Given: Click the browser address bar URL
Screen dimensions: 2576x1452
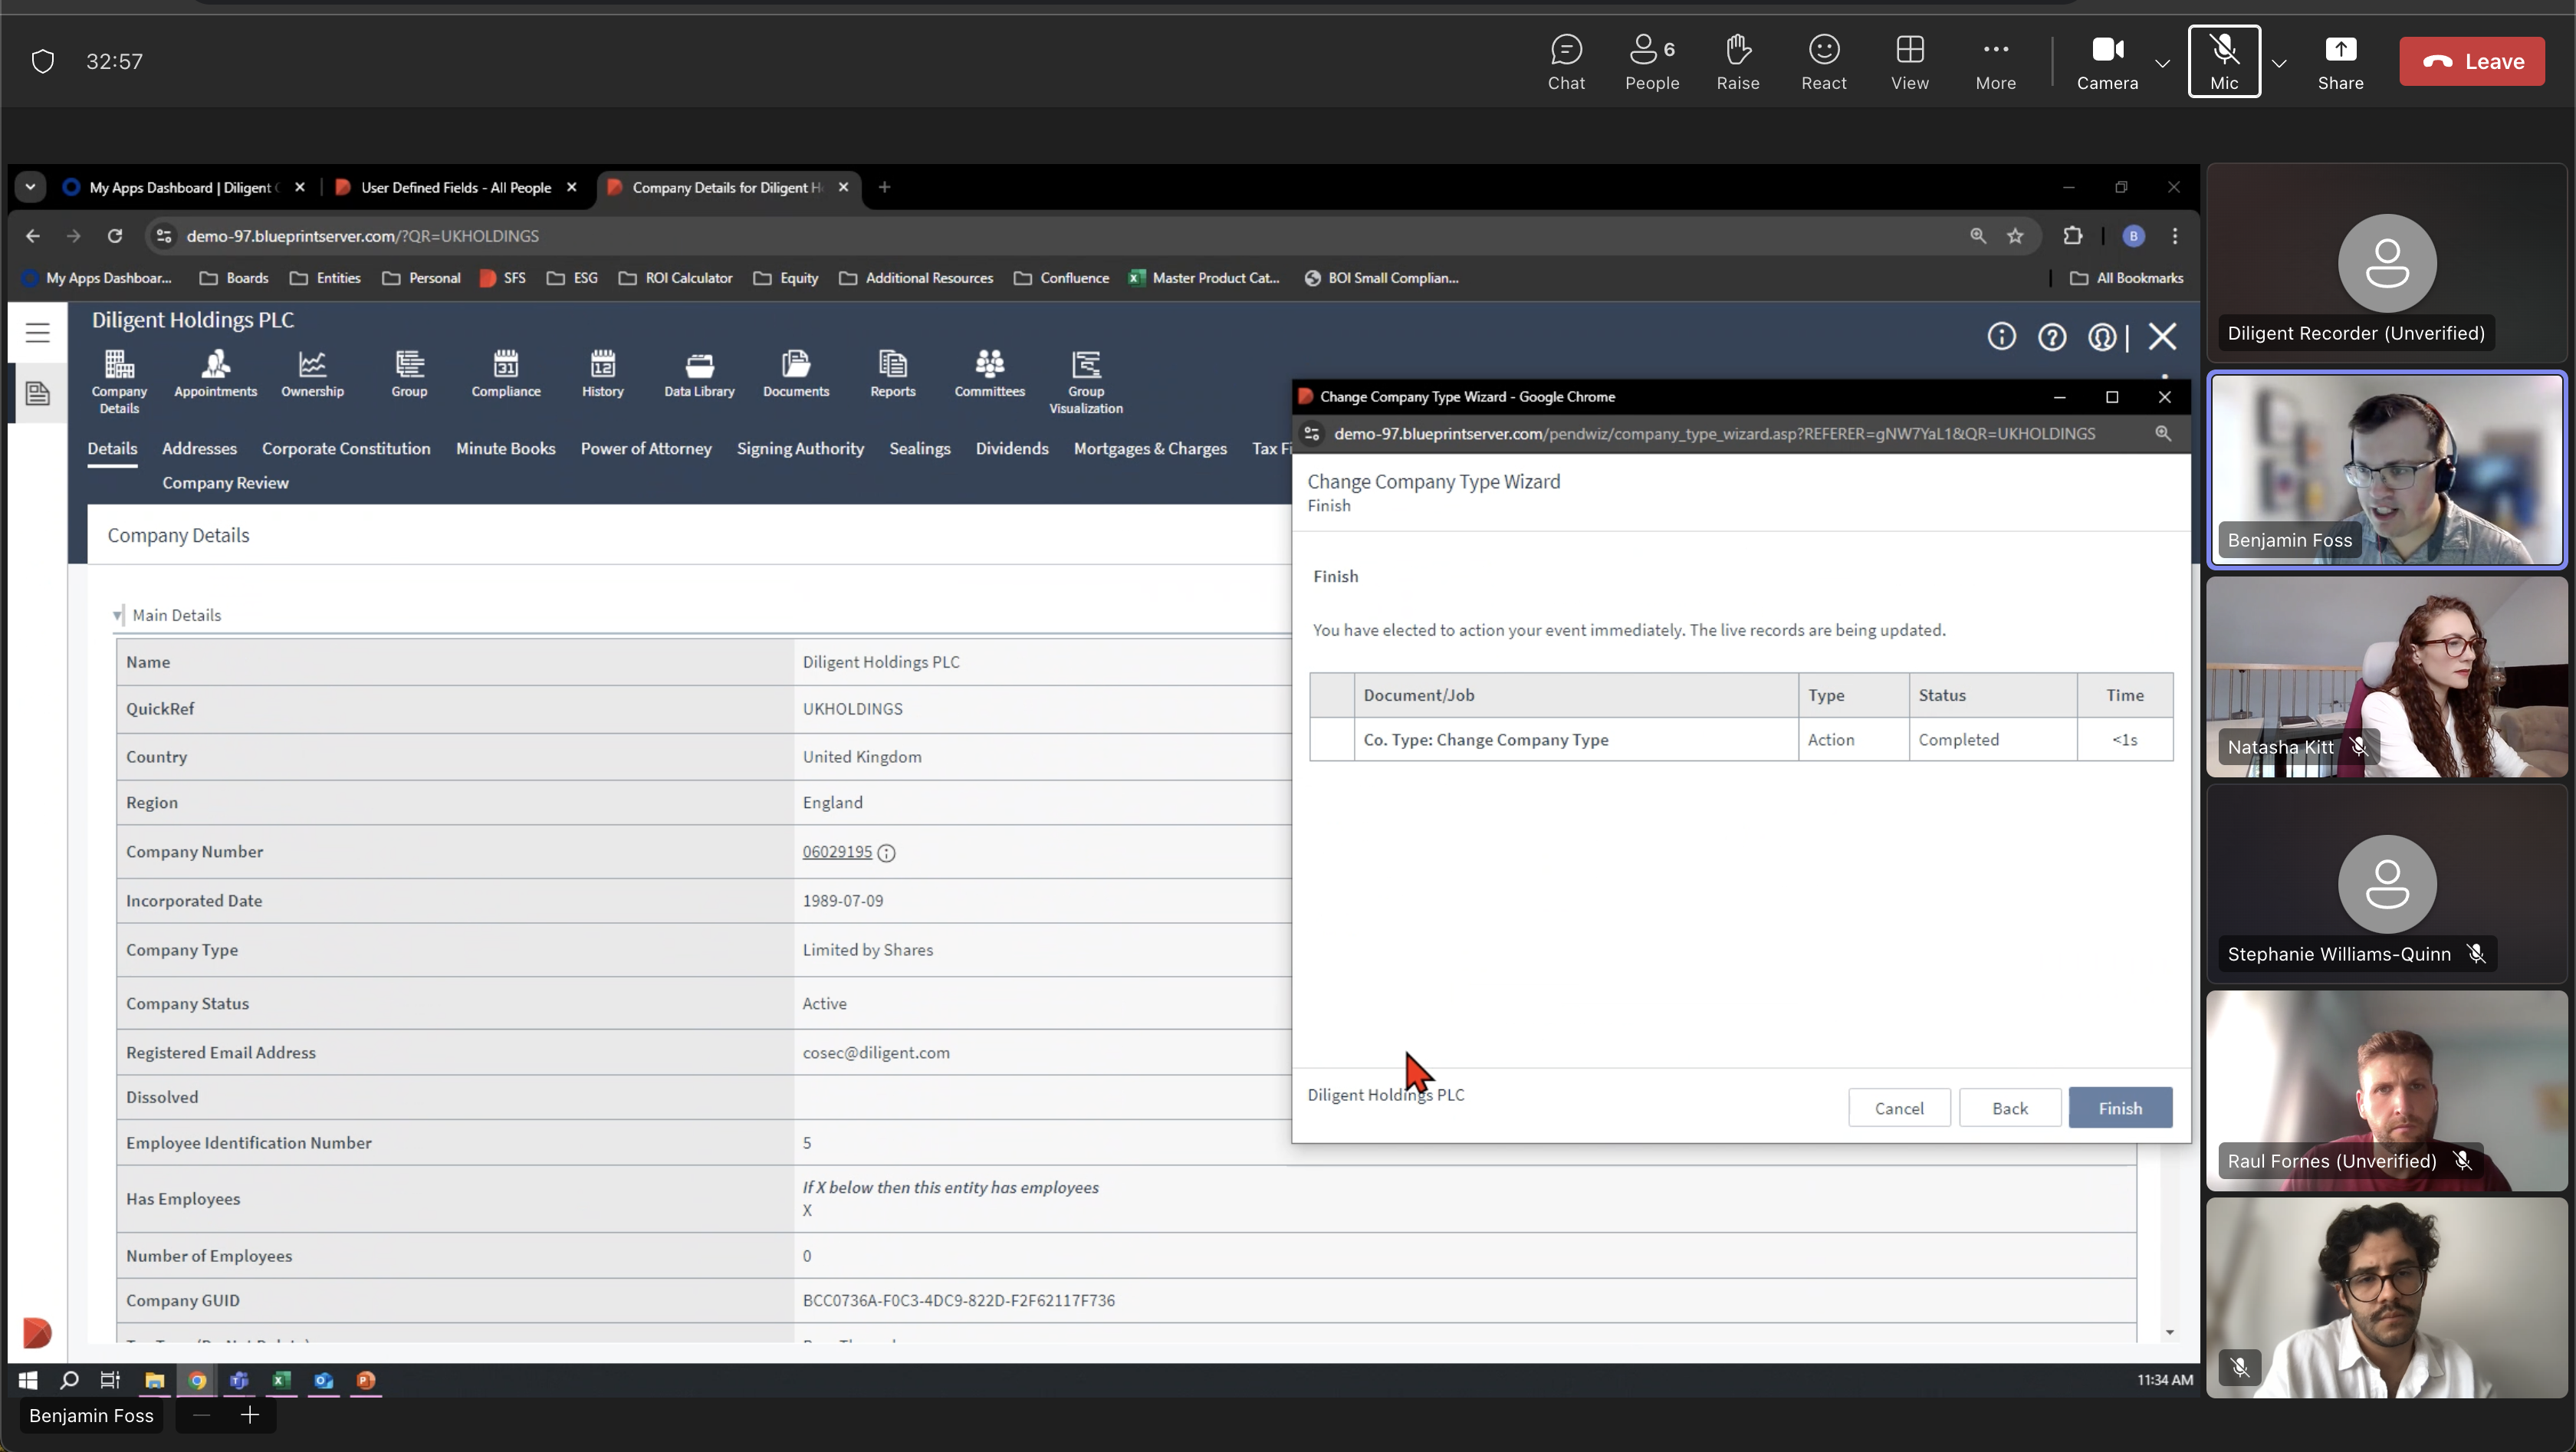Looking at the screenshot, I should [x=363, y=237].
